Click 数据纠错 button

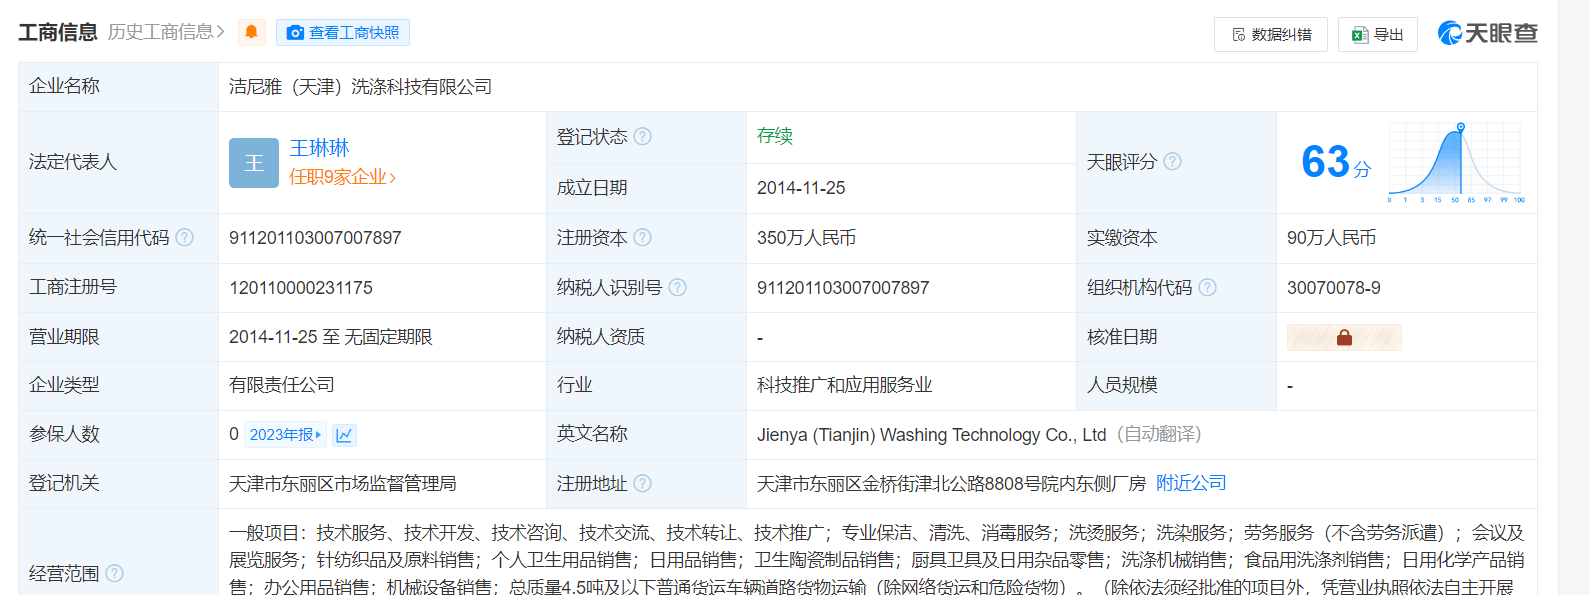1271,34
